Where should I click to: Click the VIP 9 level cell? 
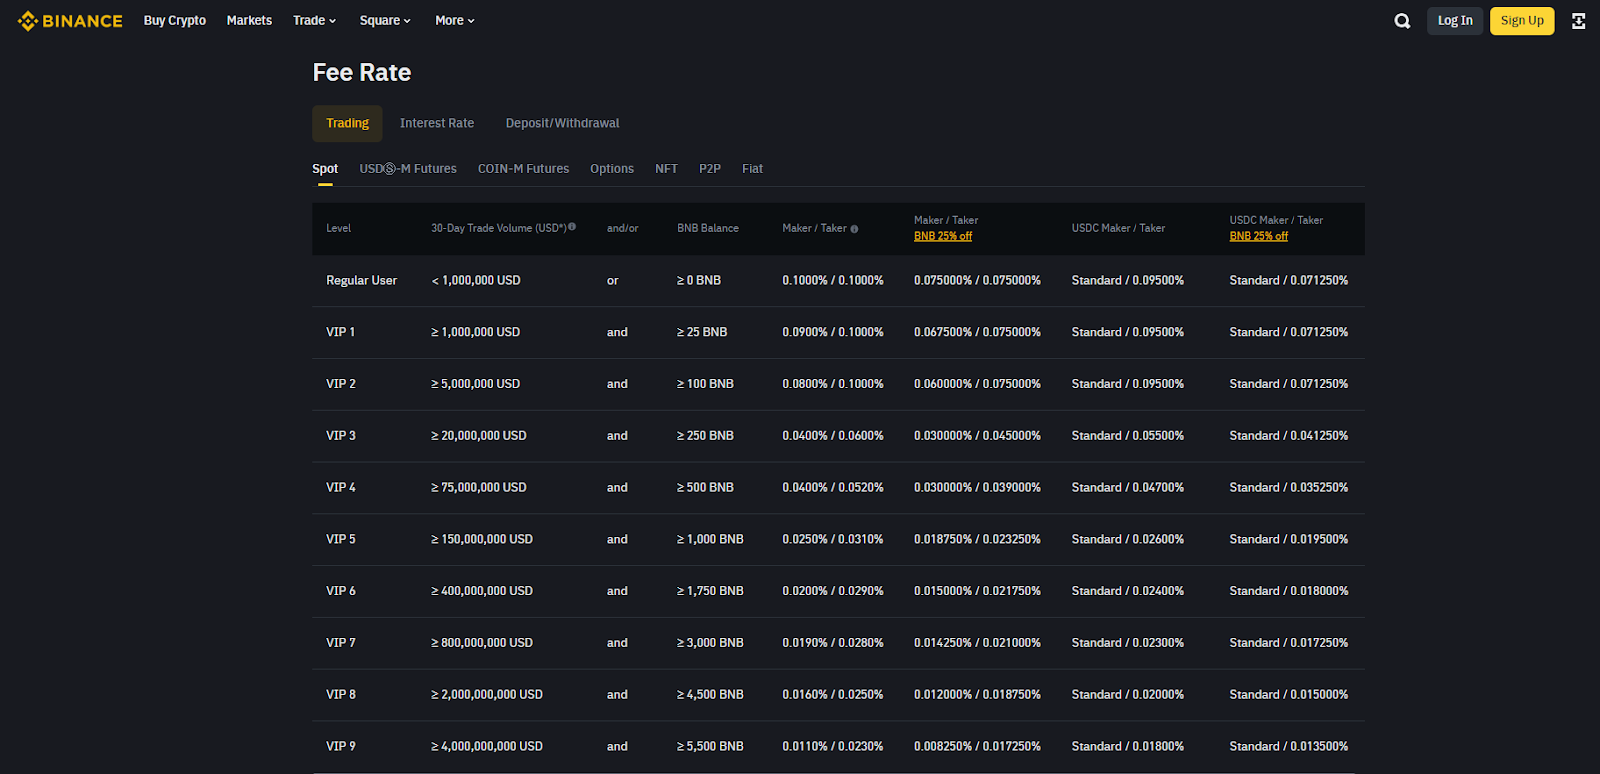(341, 747)
